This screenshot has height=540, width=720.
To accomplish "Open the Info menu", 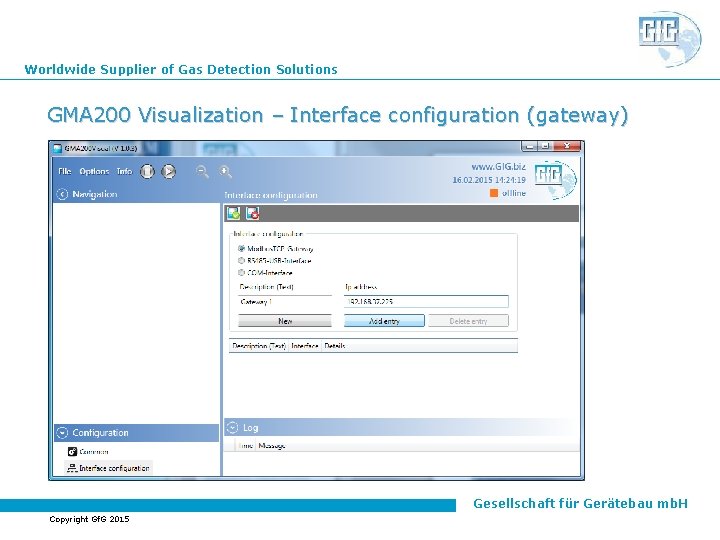I will pos(124,171).
